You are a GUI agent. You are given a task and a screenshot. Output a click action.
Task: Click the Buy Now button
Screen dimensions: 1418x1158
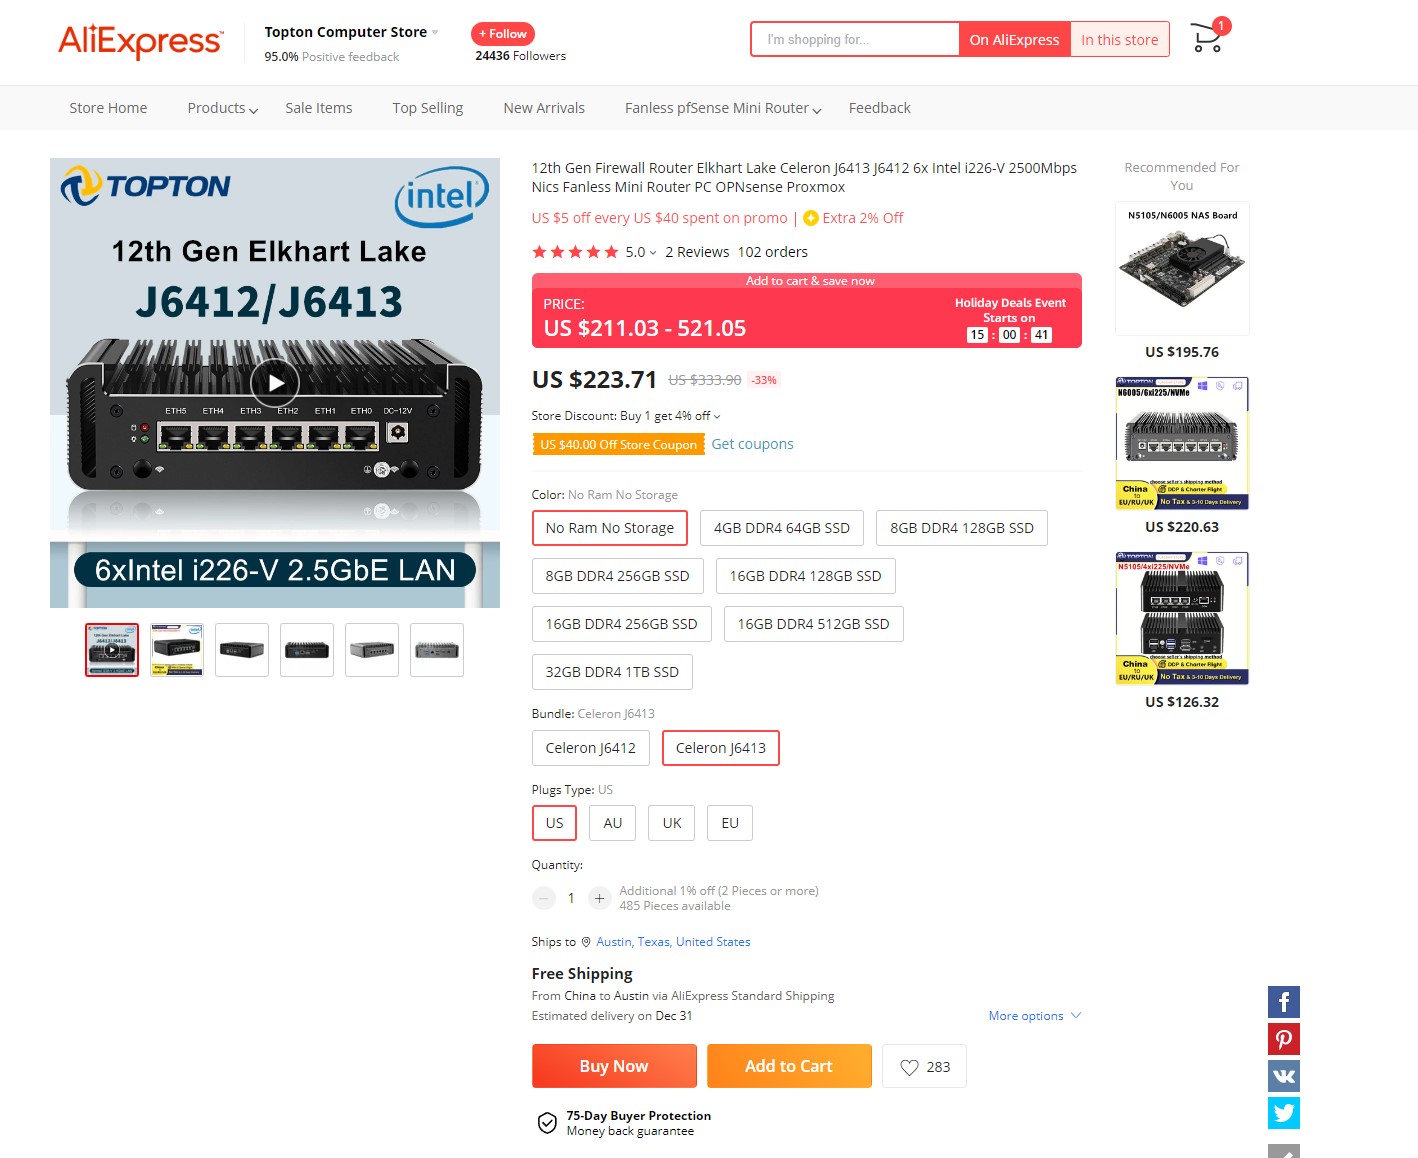pyautogui.click(x=614, y=1066)
